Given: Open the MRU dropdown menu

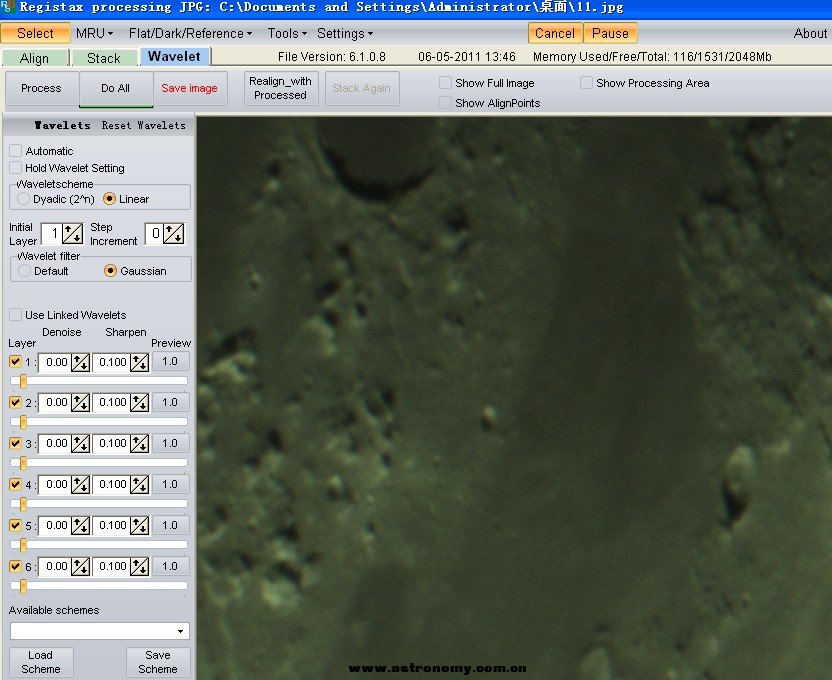Looking at the screenshot, I should click(94, 33).
